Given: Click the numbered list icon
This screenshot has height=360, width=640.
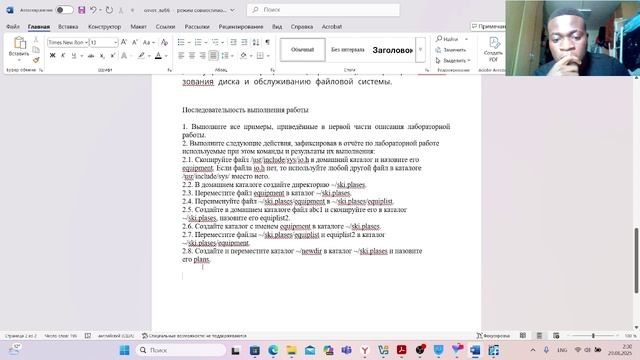Looking at the screenshot, I should [x=198, y=42].
